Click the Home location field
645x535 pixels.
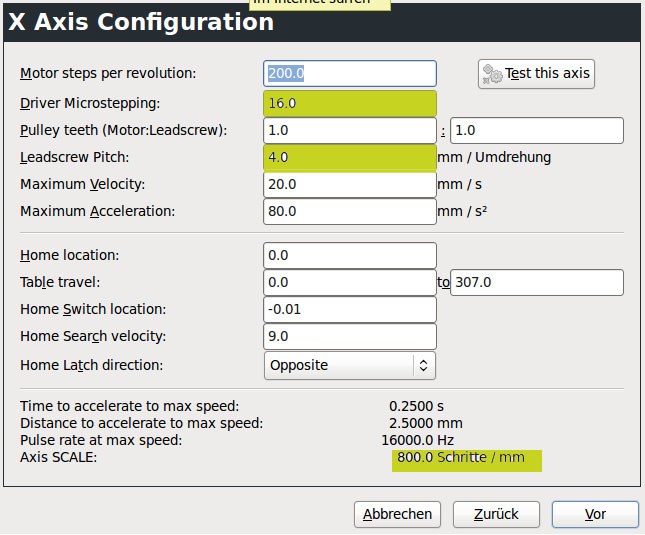click(350, 256)
